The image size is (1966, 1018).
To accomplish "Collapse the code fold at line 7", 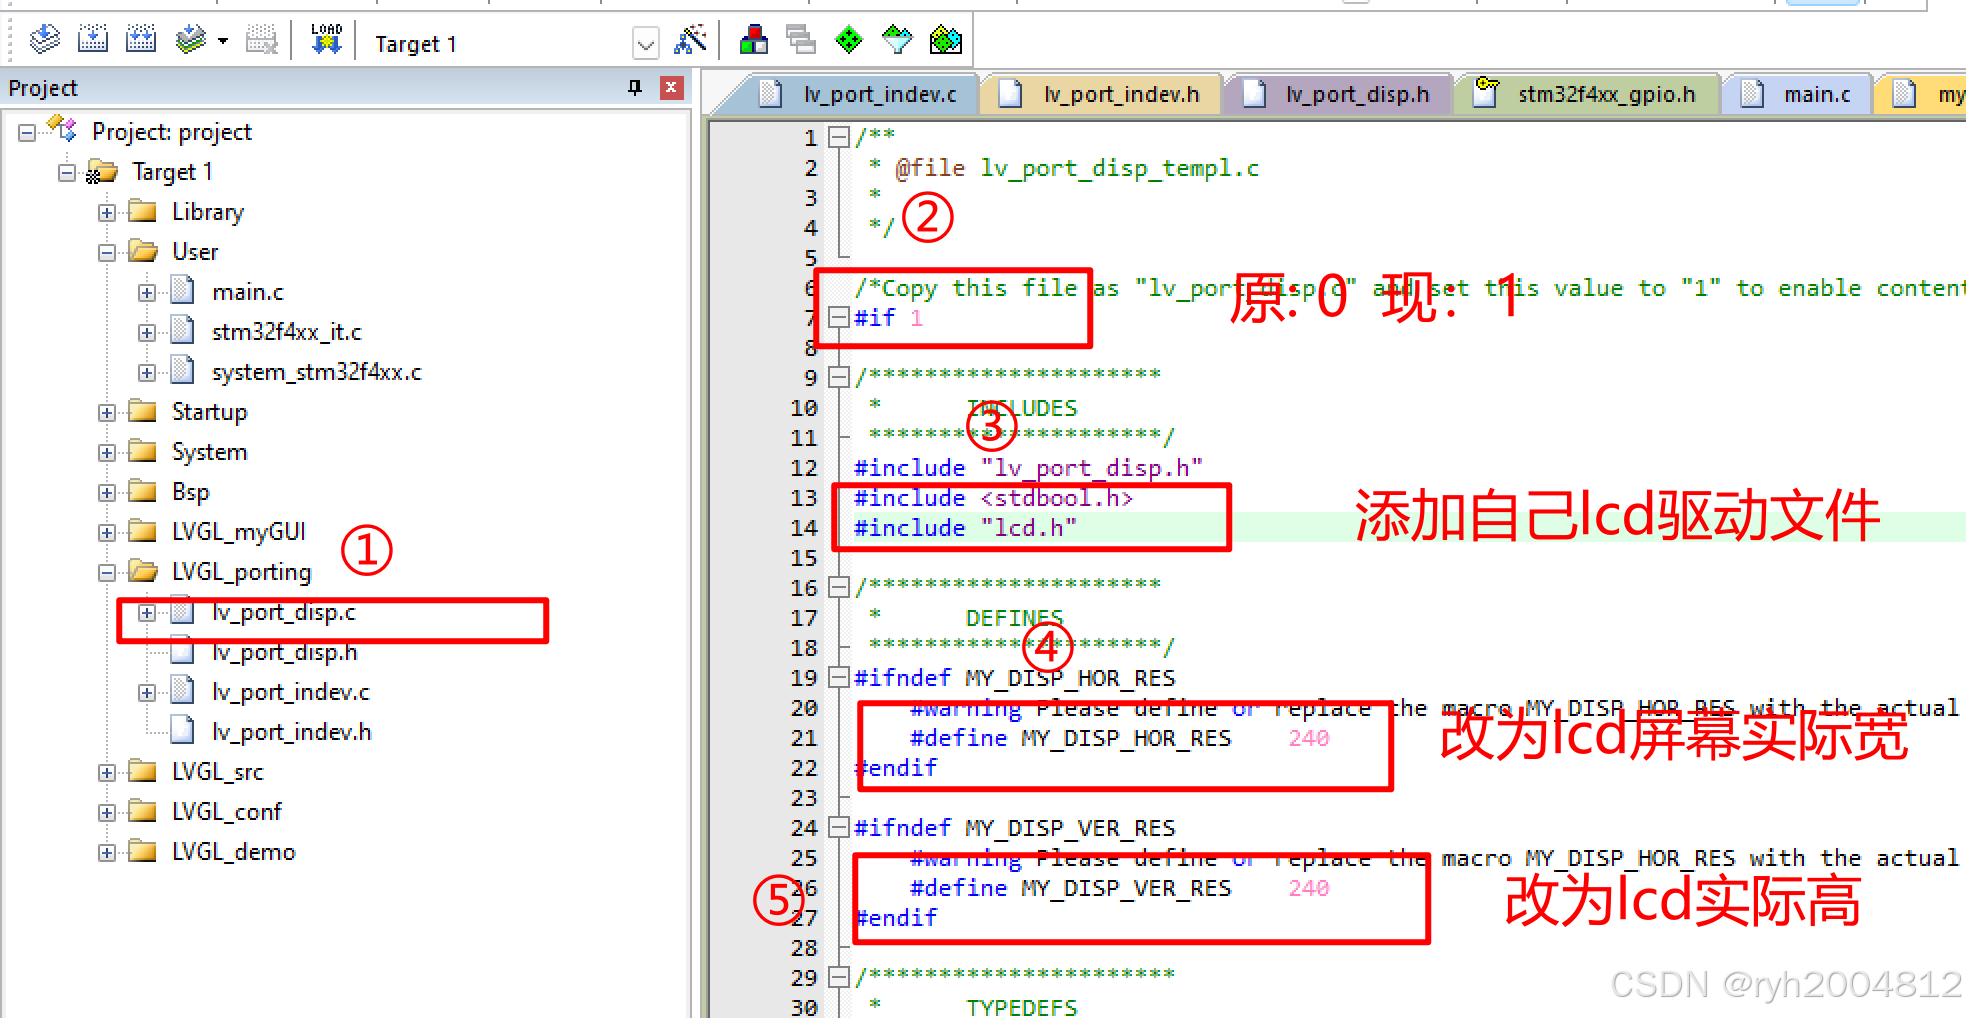I will [839, 318].
